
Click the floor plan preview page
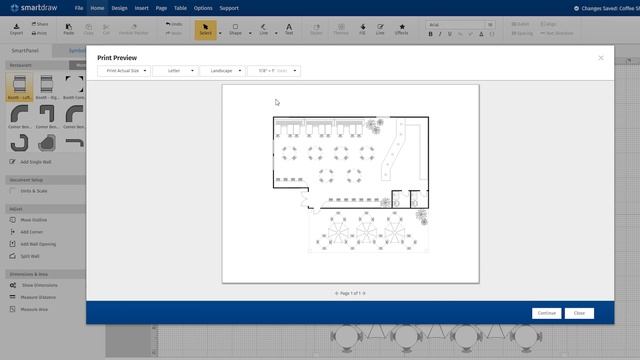click(x=351, y=184)
